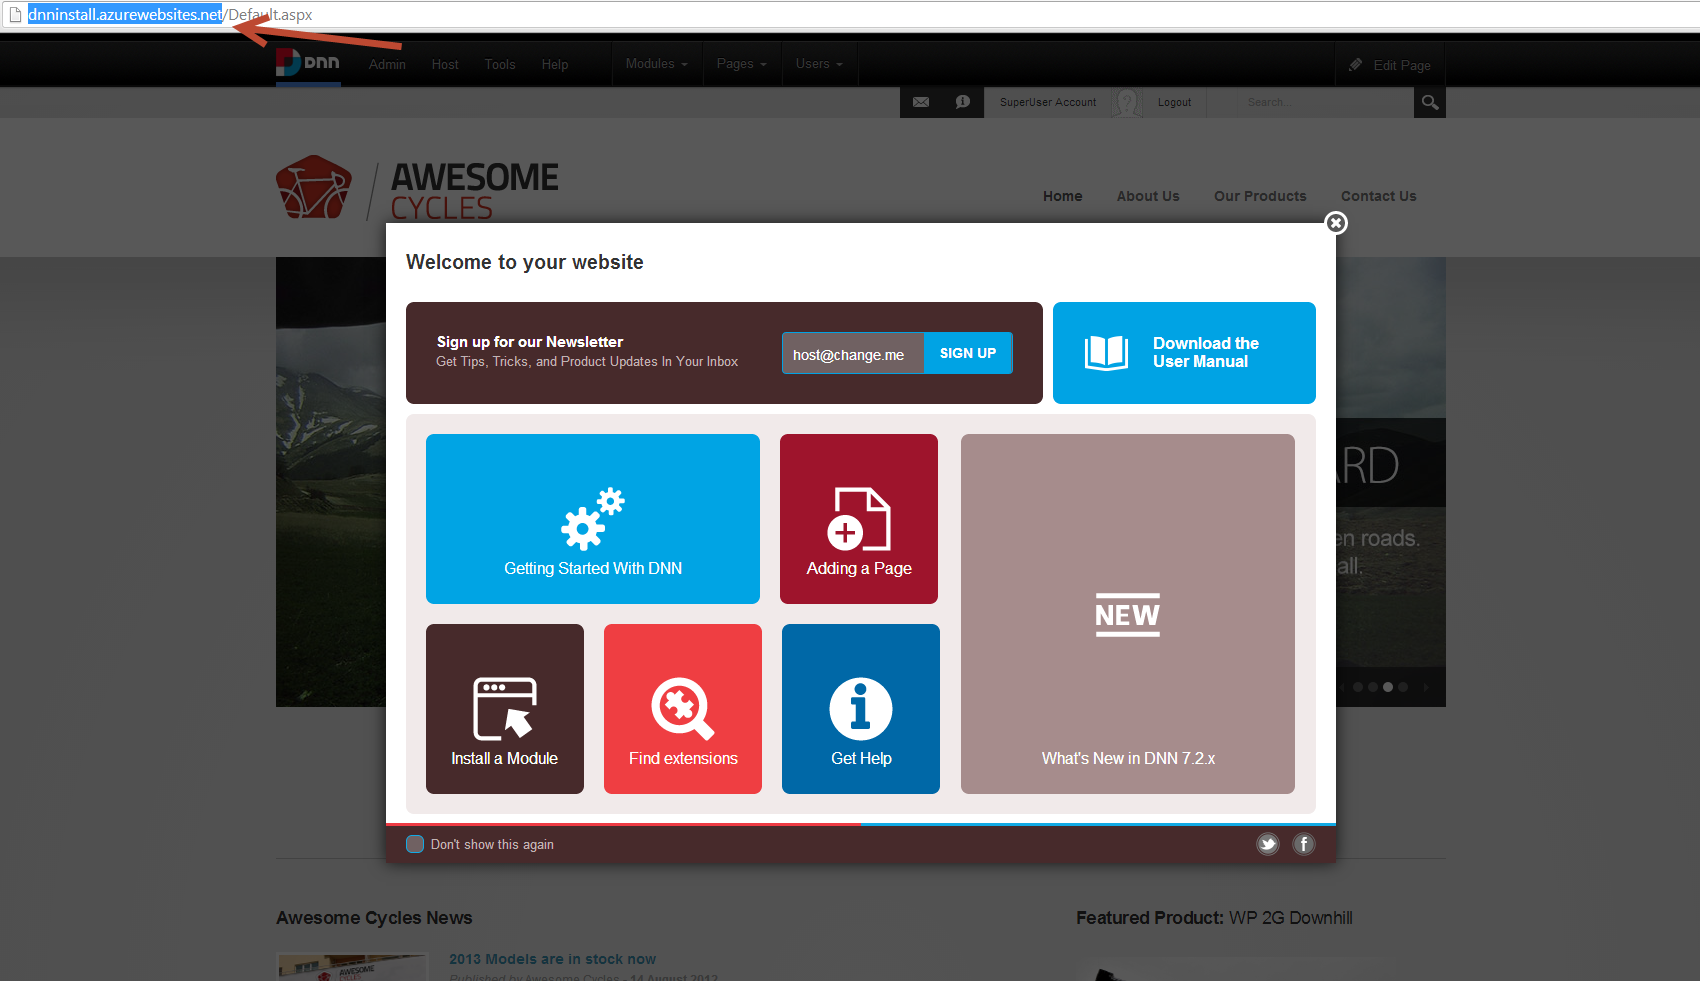Screen dimensions: 1700x981
Task: Expand the Modules dropdown
Action: (x=657, y=64)
